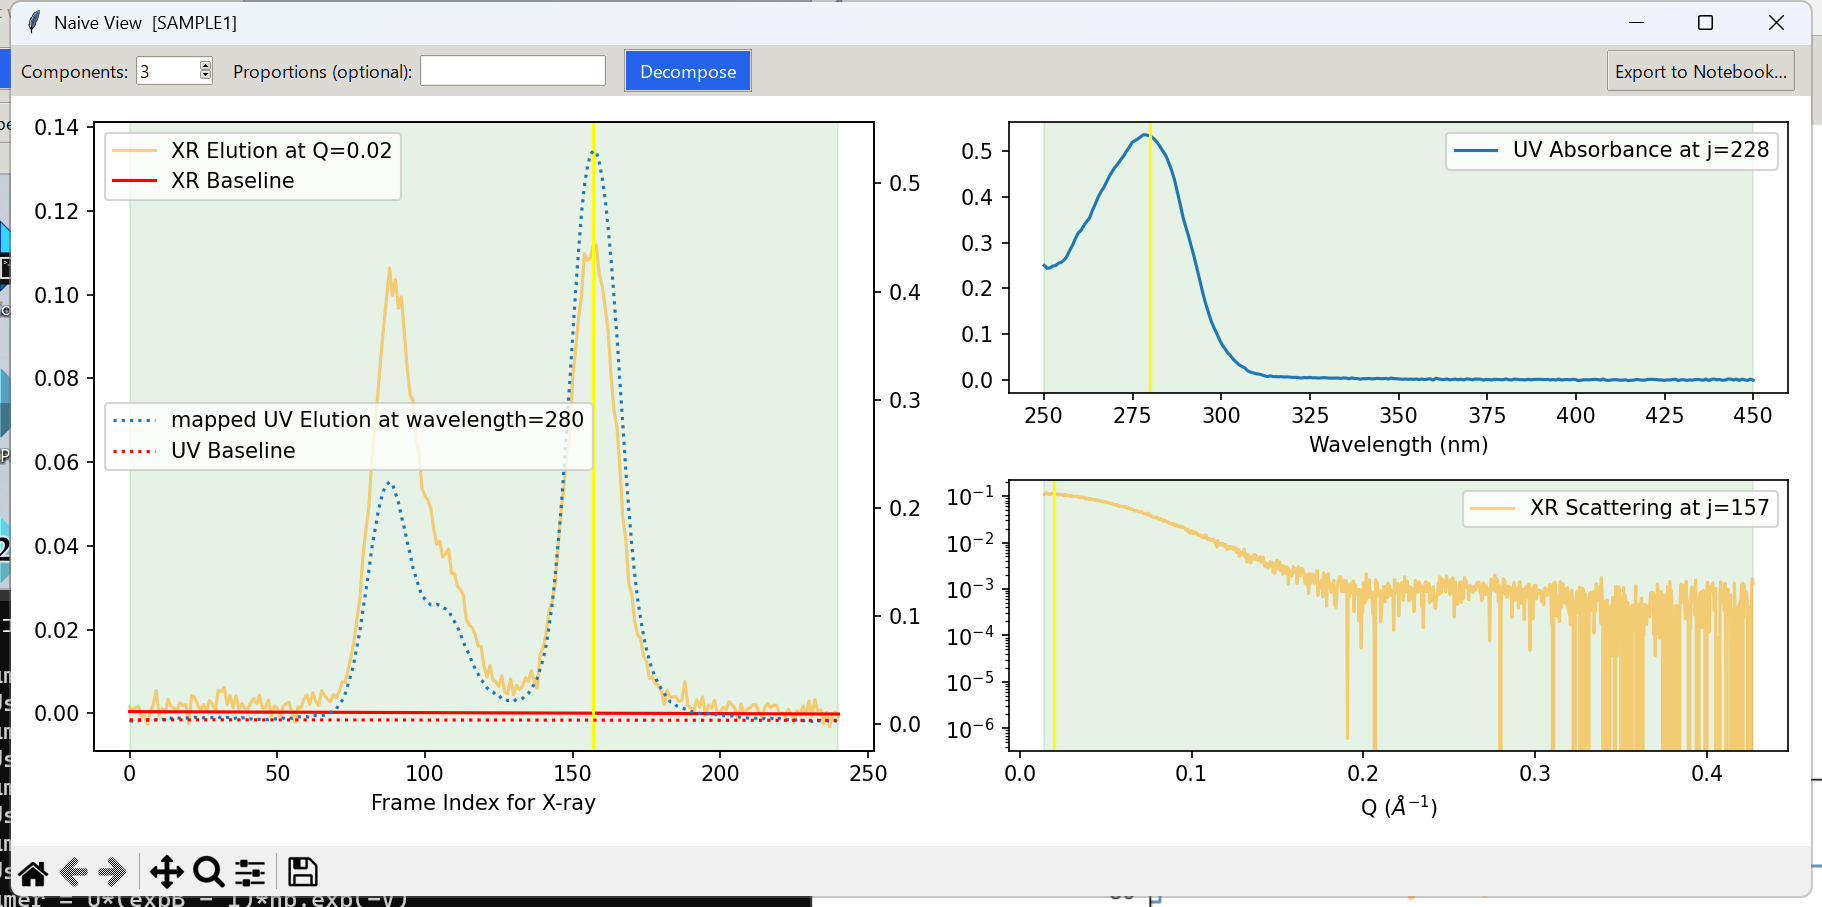Viewport: 1822px width, 907px height.
Task: Click the feather icon in title bar
Action: tap(34, 22)
